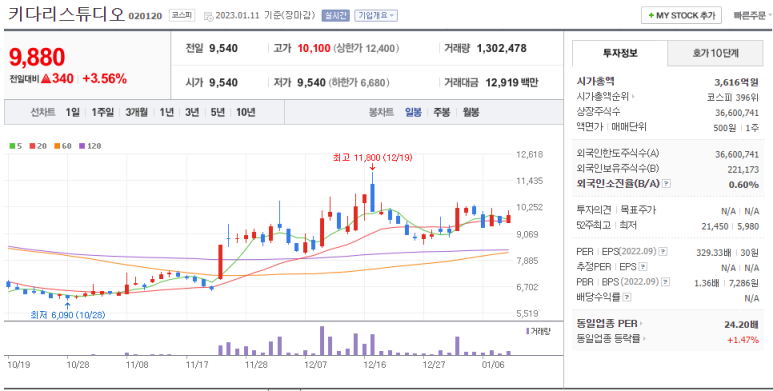Viewport: 773px width, 391px height.
Task: Click the help icon next to PBR BPS(2022.09)
Action: click(x=666, y=282)
